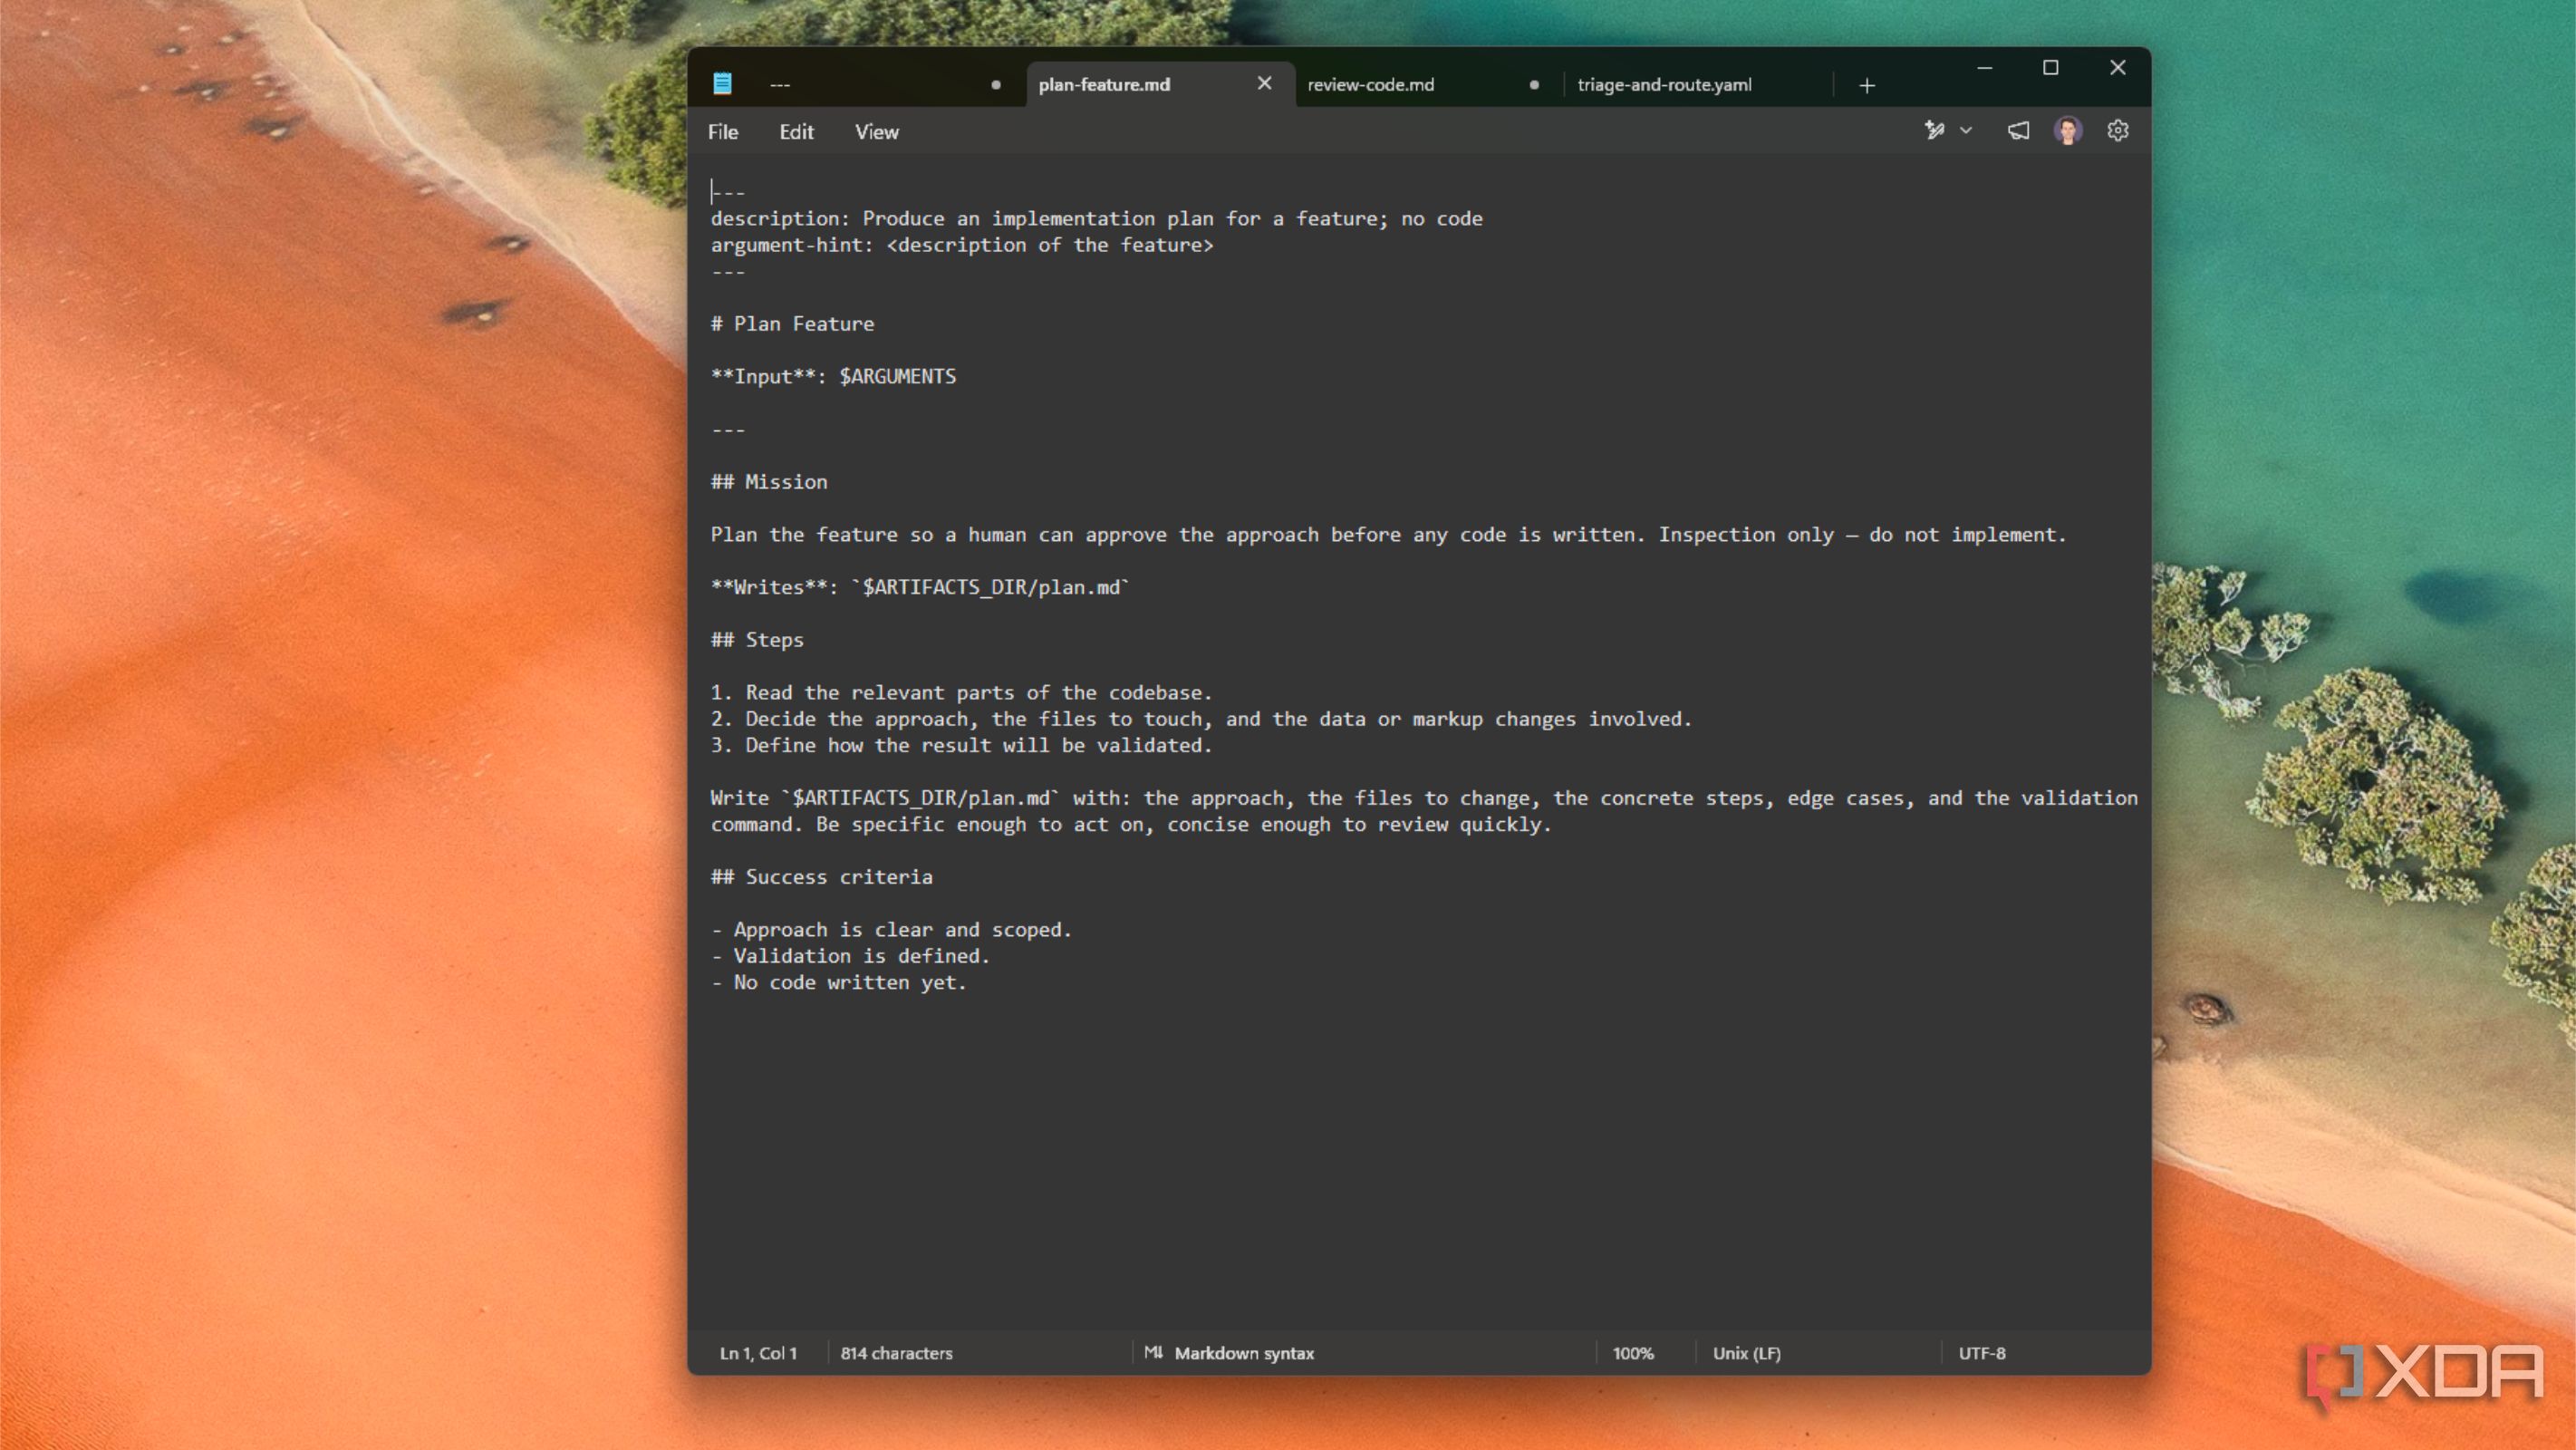Screen dimensions: 2576x1450
Task: Maximize the Notepad window
Action: pyautogui.click(x=2050, y=67)
